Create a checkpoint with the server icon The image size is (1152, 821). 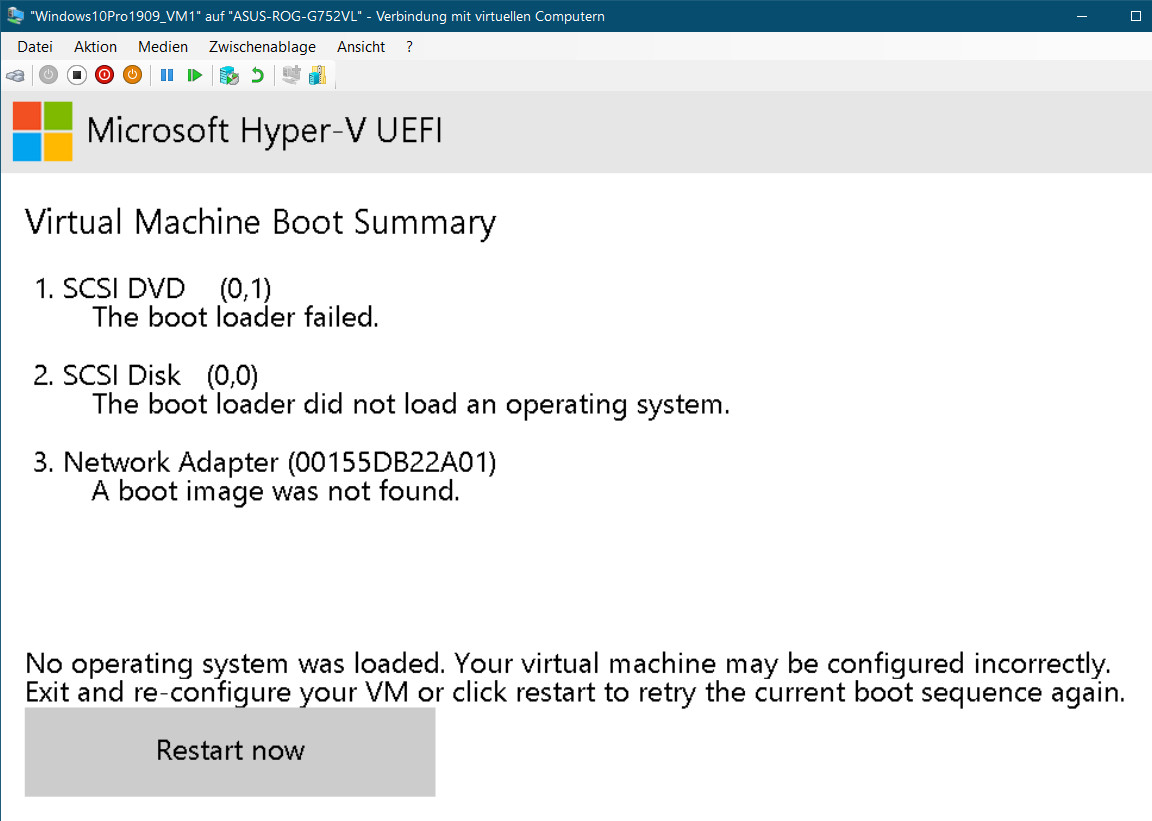229,75
